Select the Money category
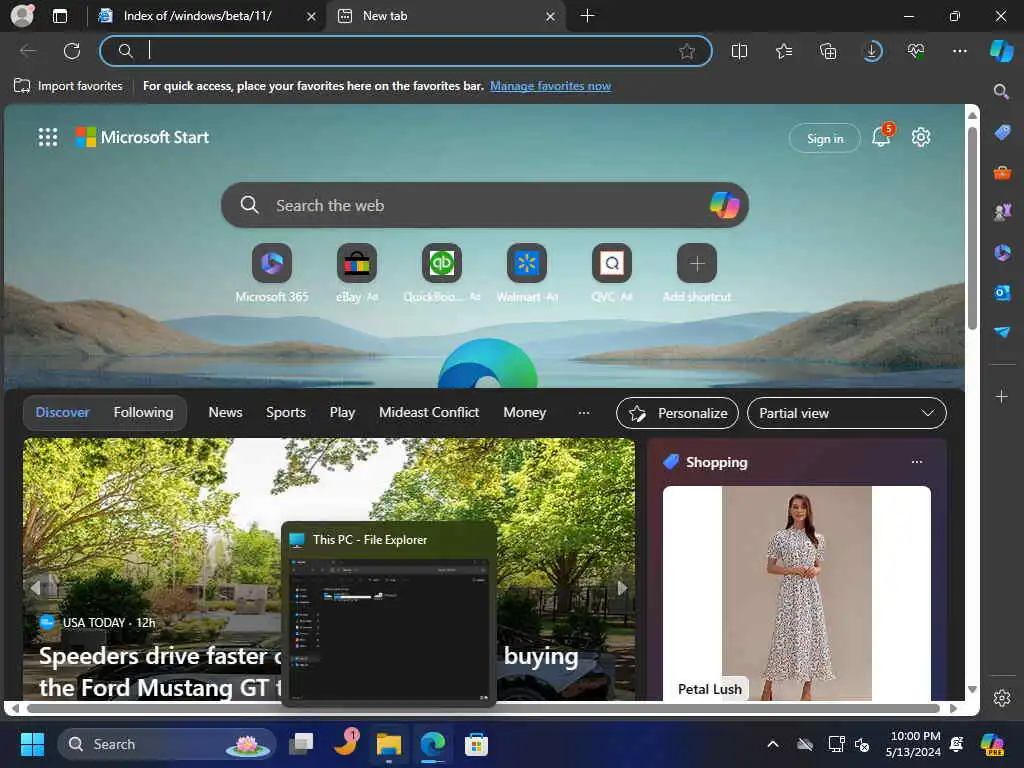This screenshot has height=768, width=1024. tap(524, 413)
